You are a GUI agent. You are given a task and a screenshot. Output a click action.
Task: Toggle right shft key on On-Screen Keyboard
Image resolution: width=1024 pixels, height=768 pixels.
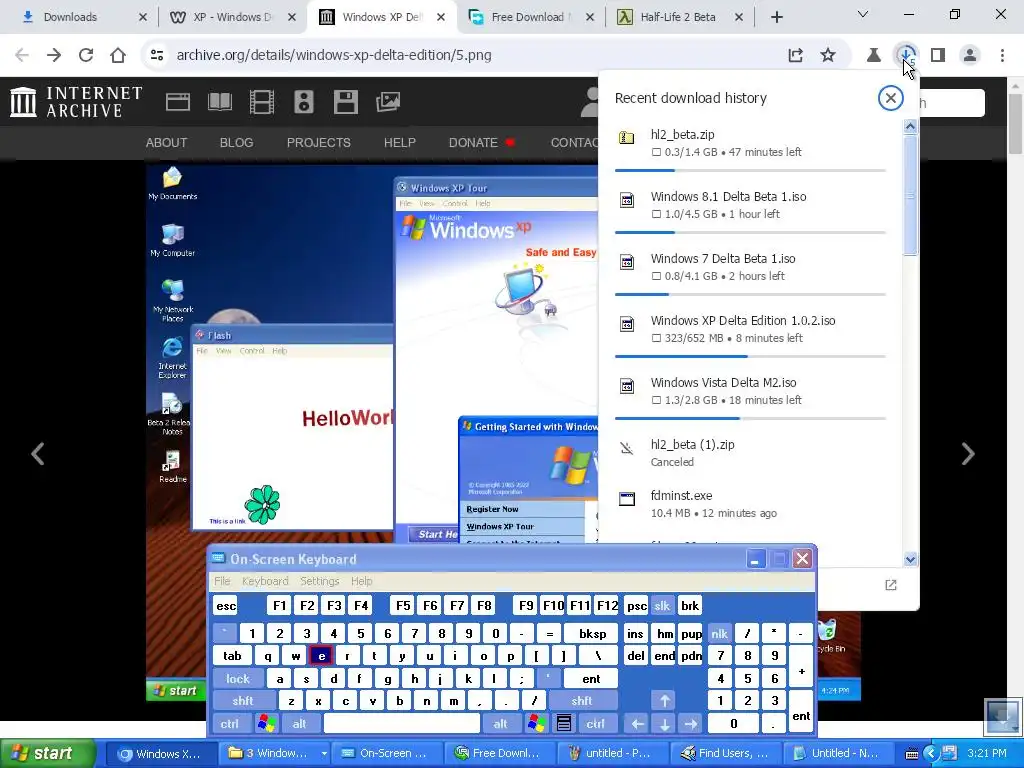click(581, 701)
